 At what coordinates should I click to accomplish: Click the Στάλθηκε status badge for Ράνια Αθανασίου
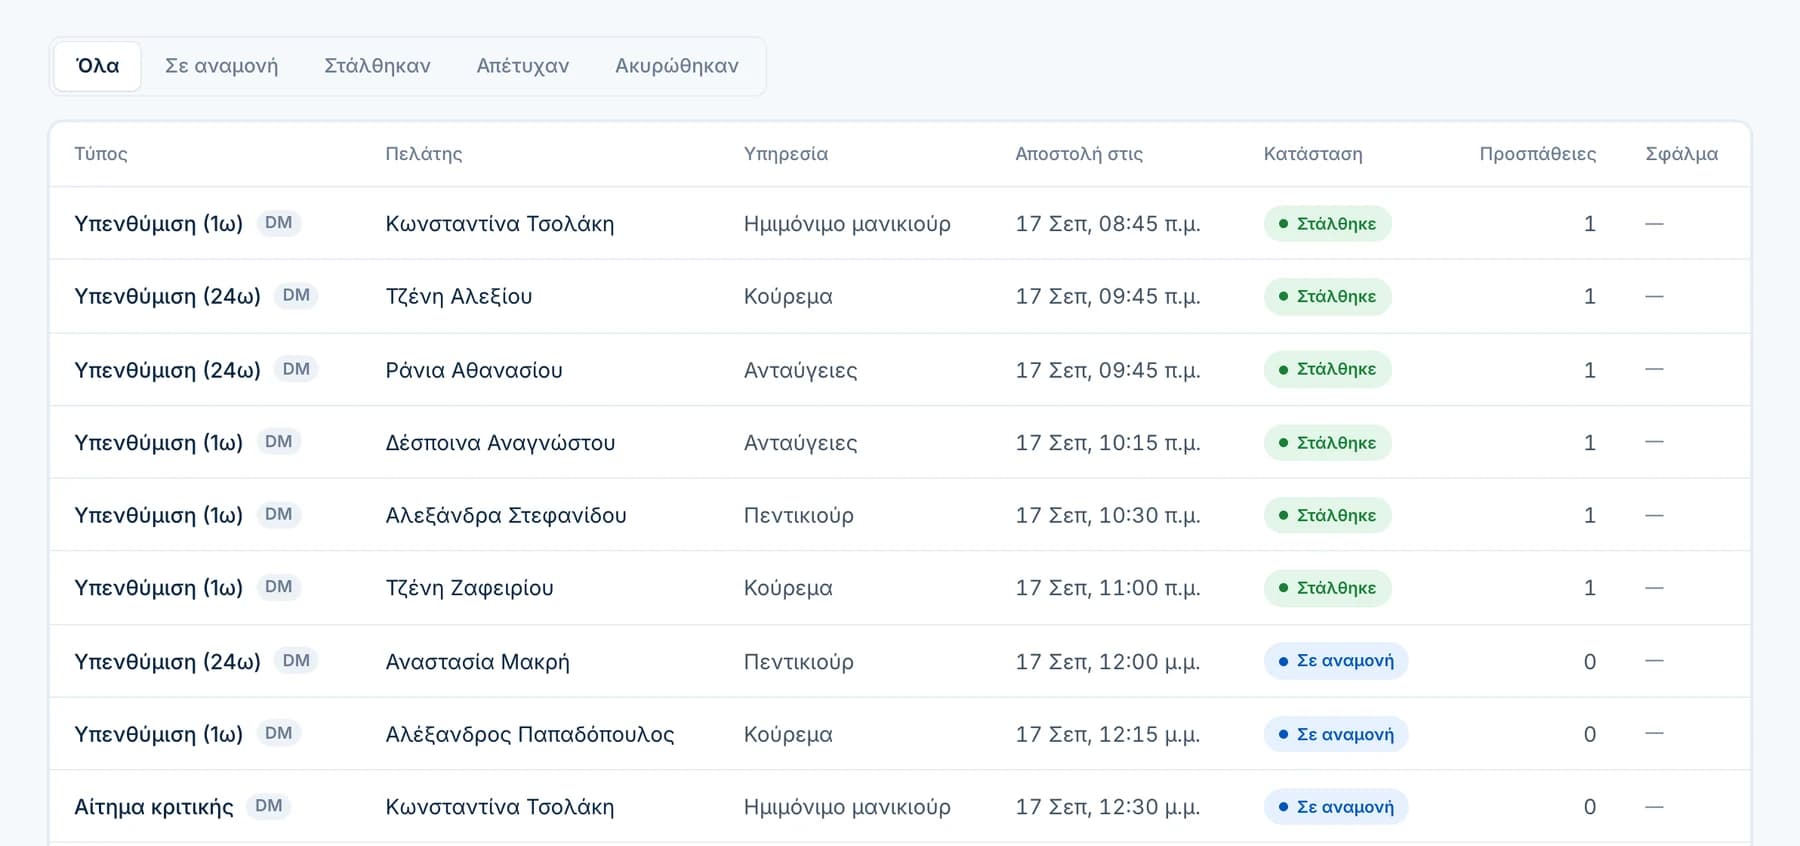coord(1327,369)
